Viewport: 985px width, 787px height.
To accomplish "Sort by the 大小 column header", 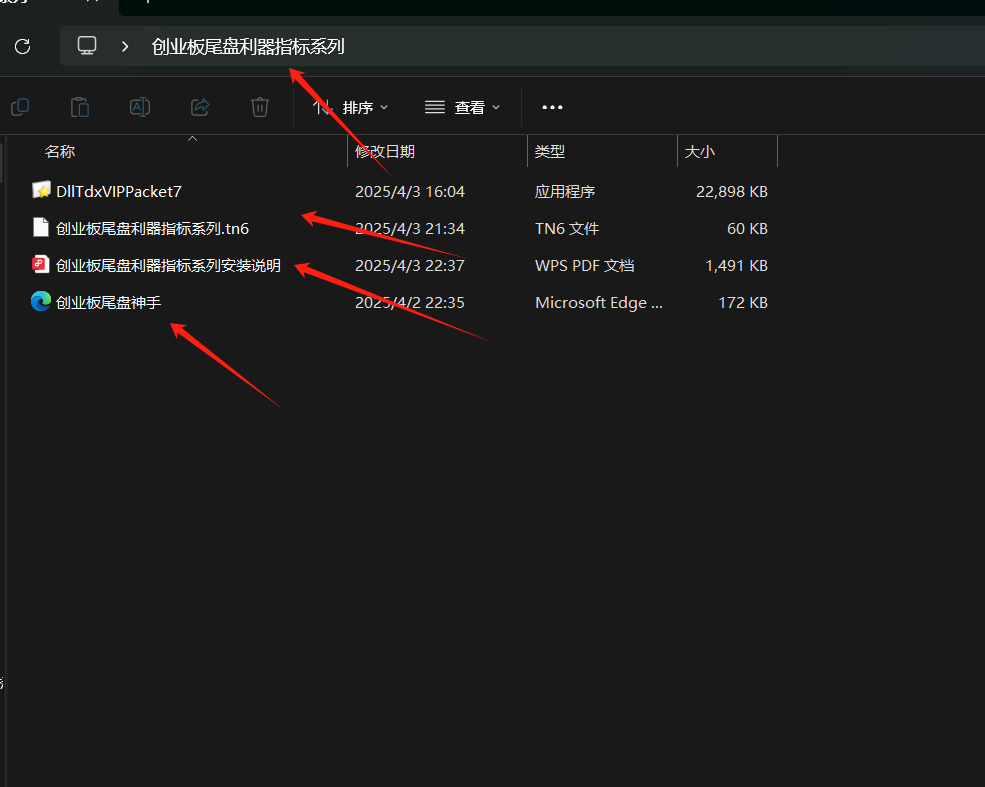I will pyautogui.click(x=700, y=152).
